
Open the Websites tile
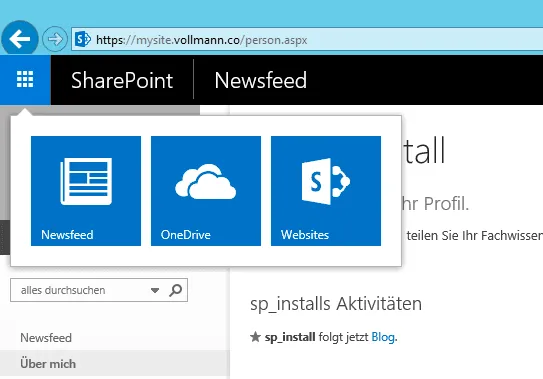pyautogui.click(x=326, y=191)
